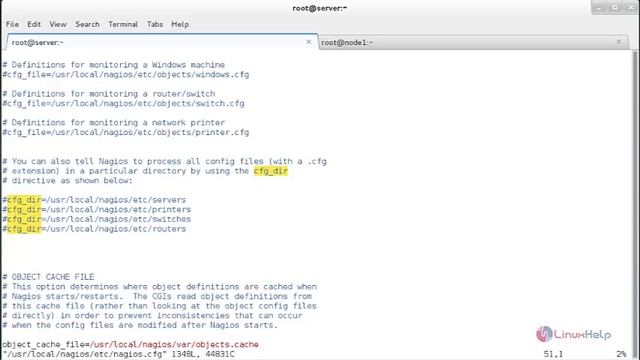The height and width of the screenshot is (360, 640).
Task: Open the Terminal menu
Action: click(x=123, y=24)
